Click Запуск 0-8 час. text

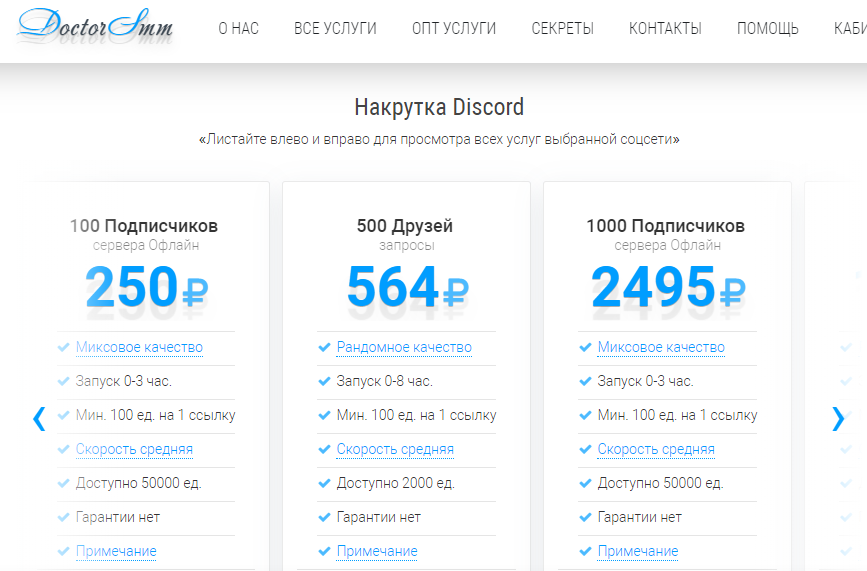pyautogui.click(x=385, y=381)
